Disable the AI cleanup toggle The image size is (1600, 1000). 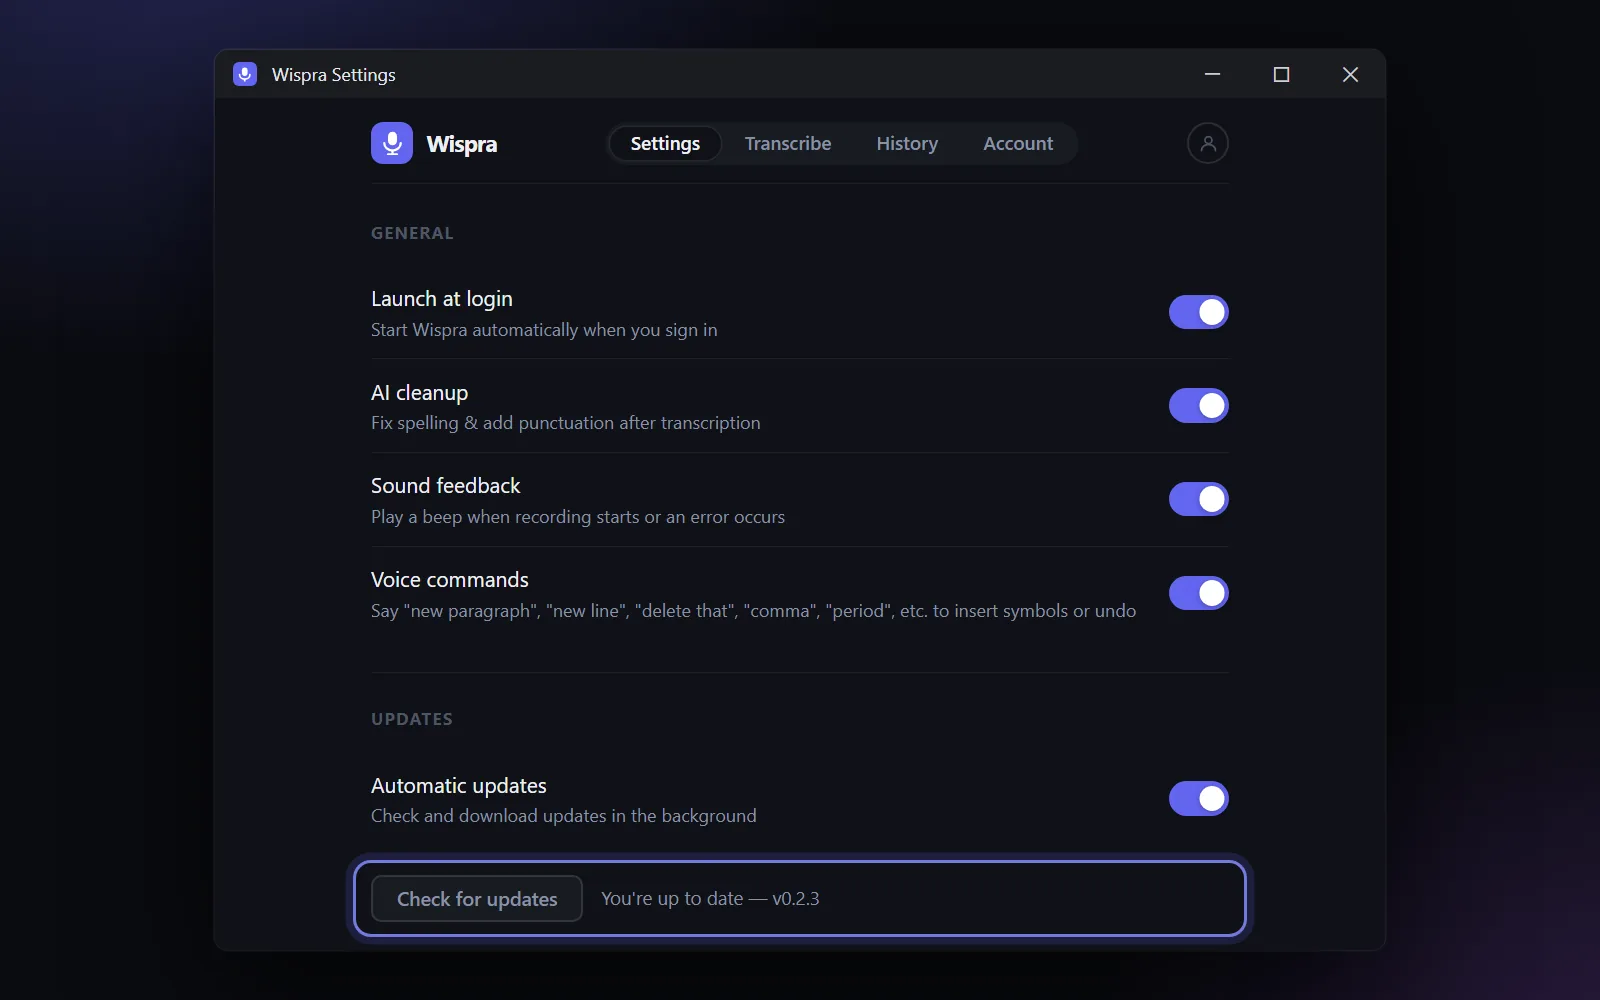click(1198, 406)
